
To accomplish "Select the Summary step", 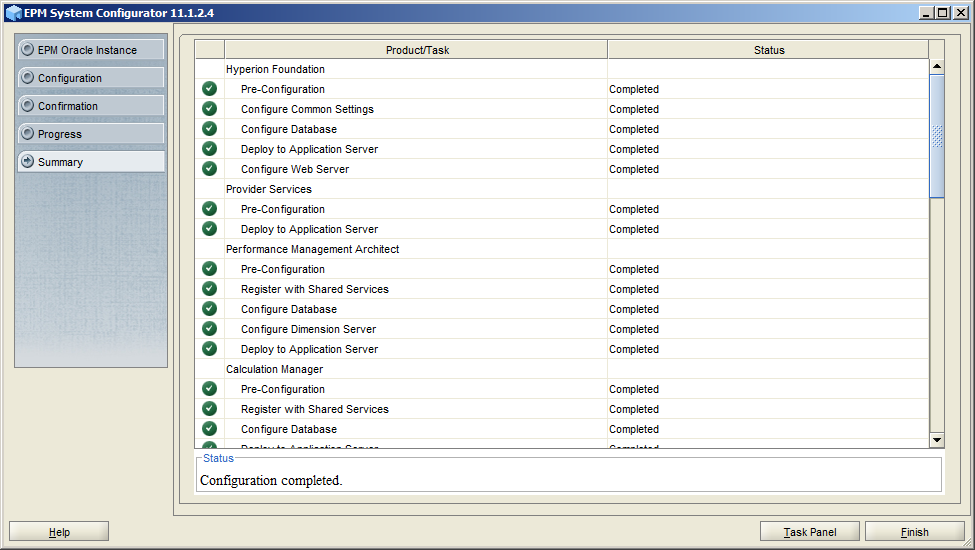I will coord(91,162).
